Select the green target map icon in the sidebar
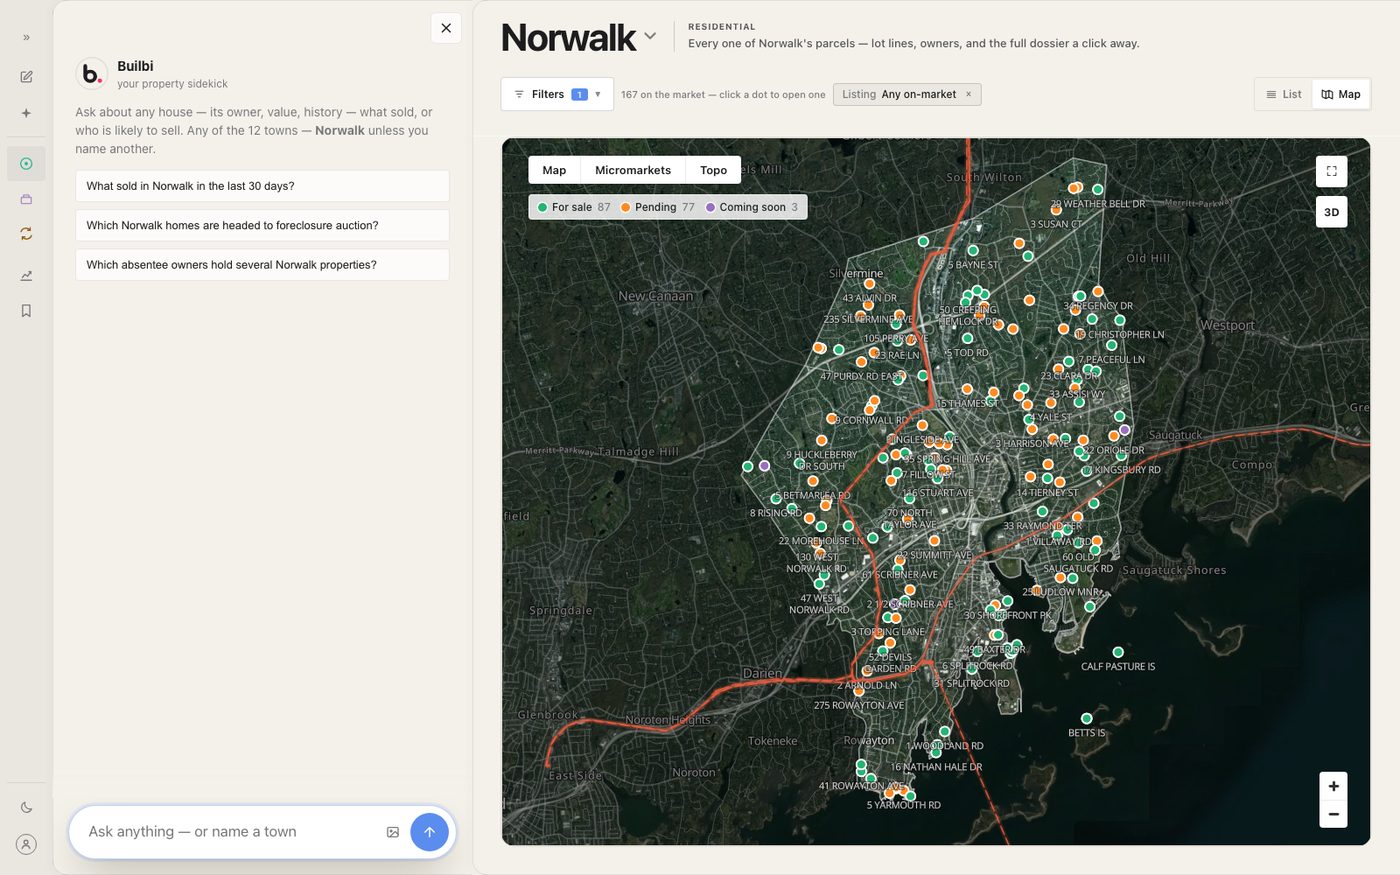Image resolution: width=1400 pixels, height=875 pixels. pyautogui.click(x=26, y=164)
